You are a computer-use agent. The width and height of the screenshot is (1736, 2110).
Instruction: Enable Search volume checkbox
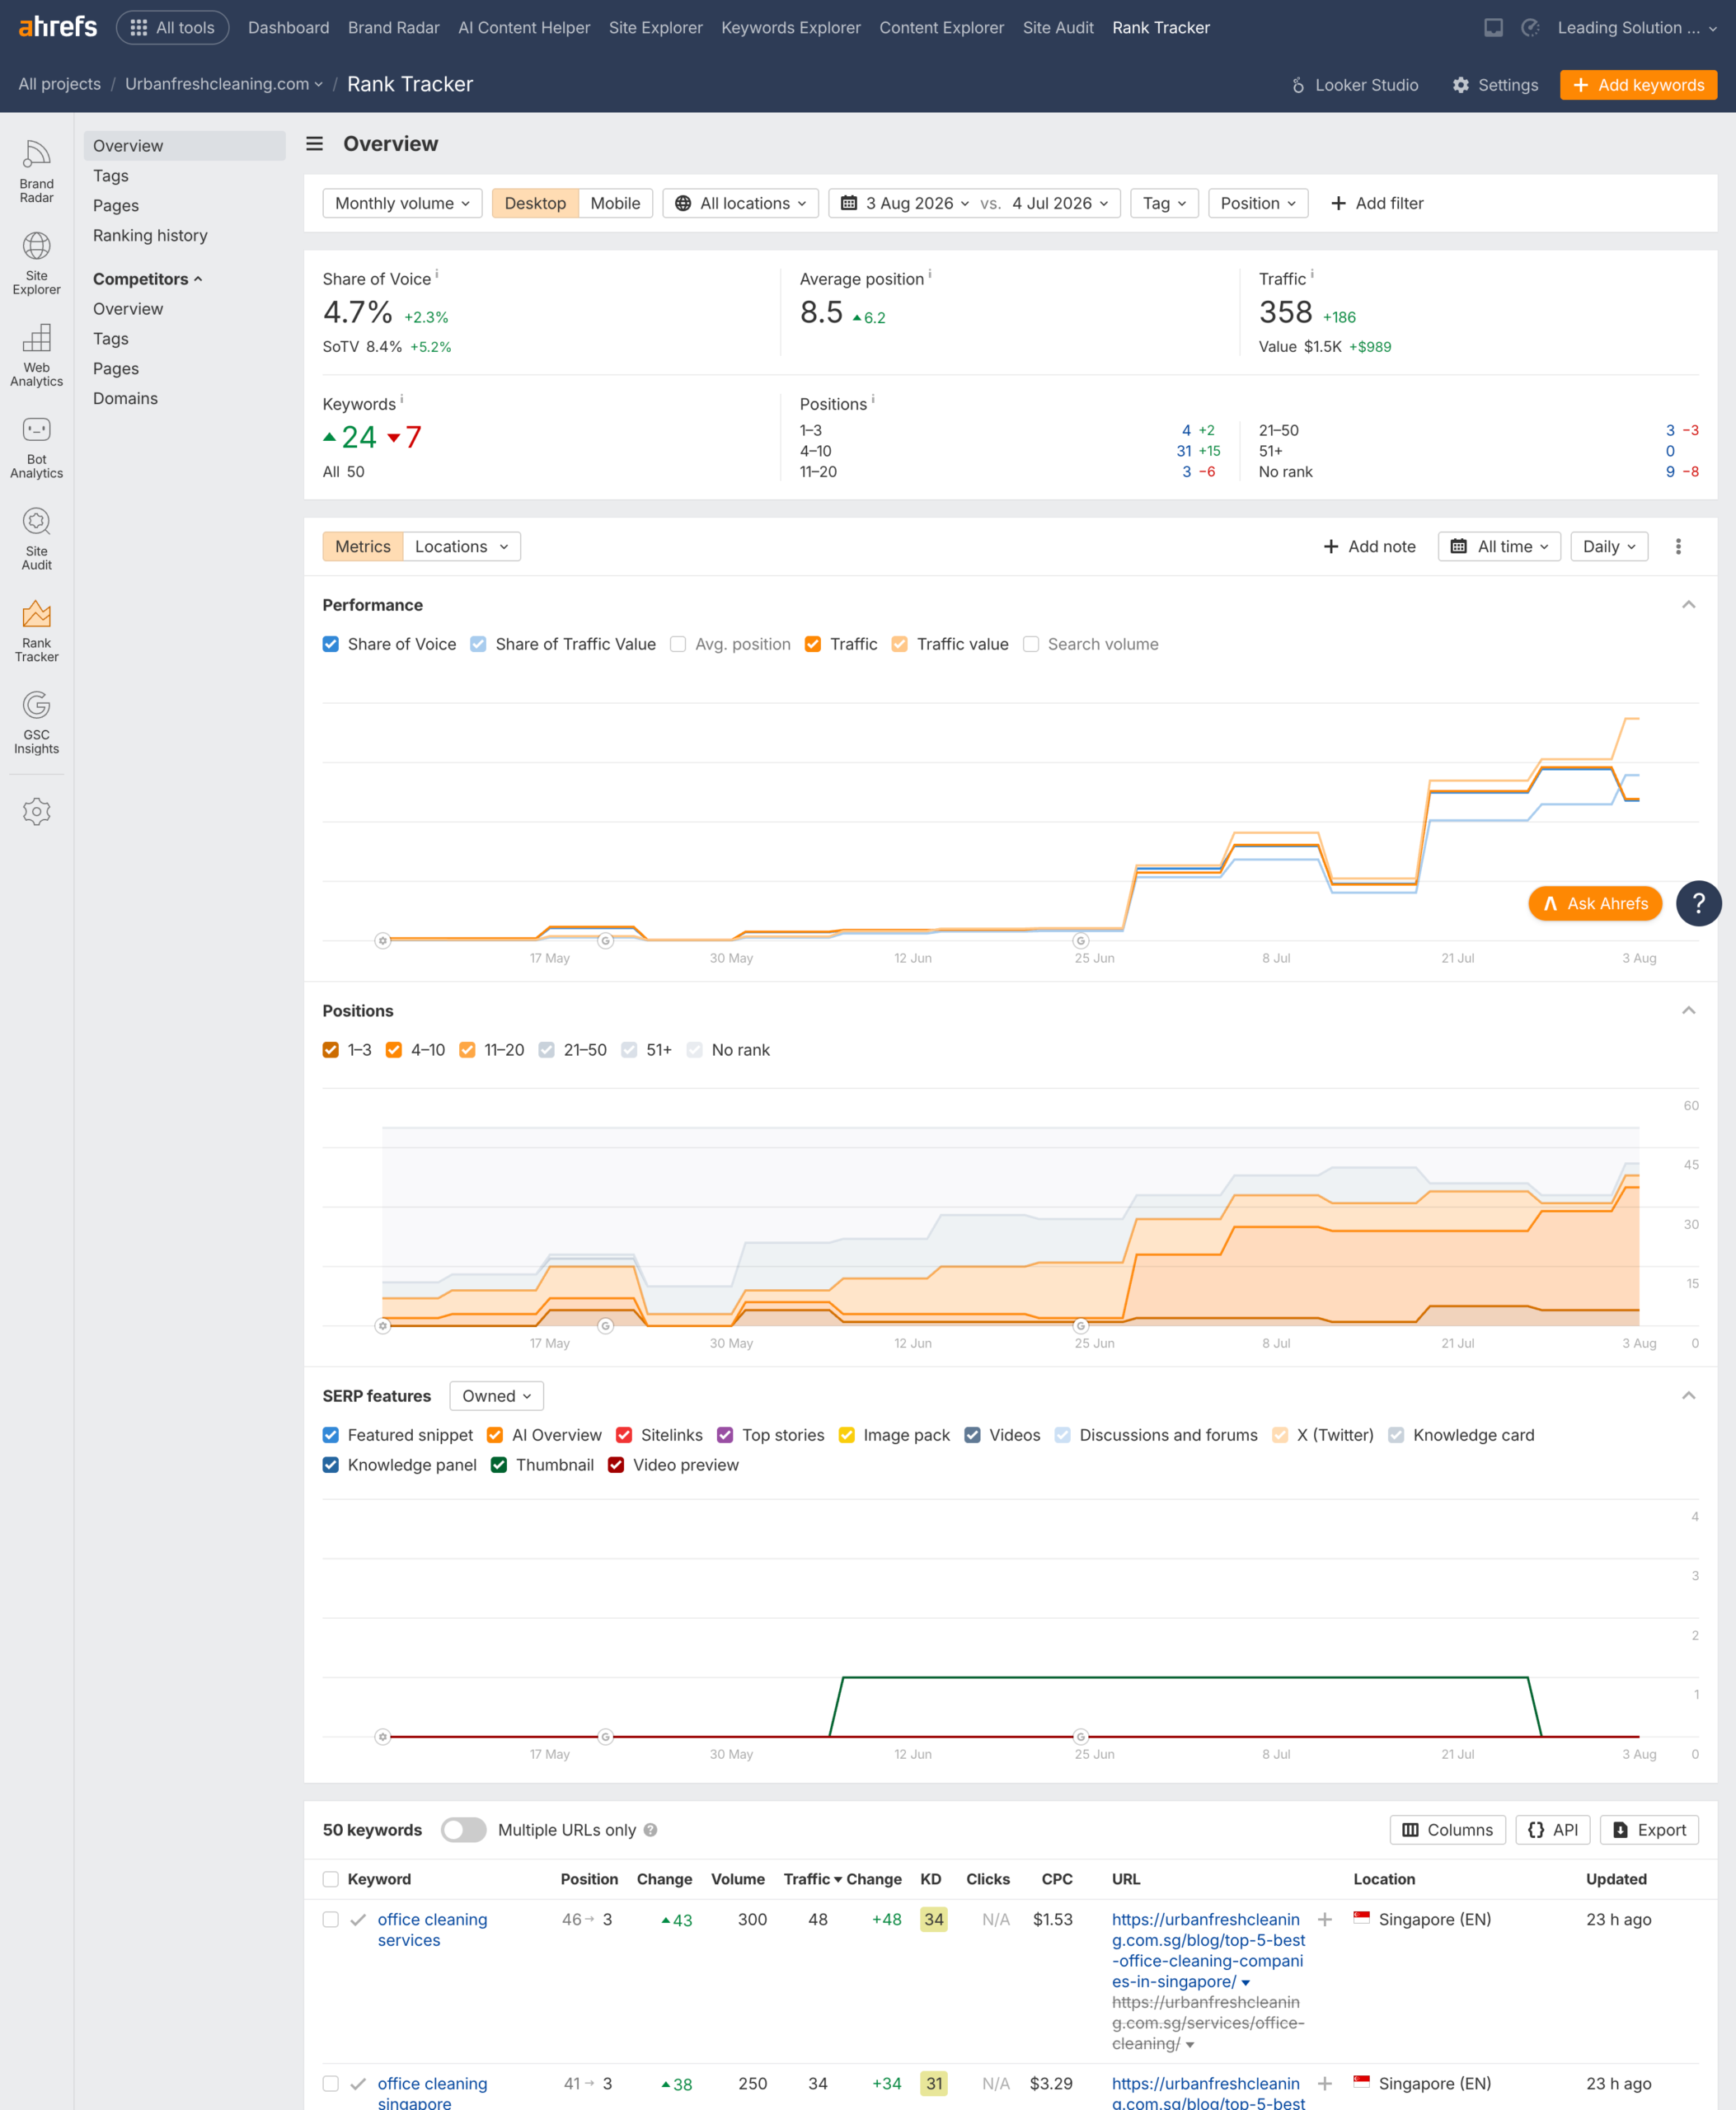[x=1031, y=644]
